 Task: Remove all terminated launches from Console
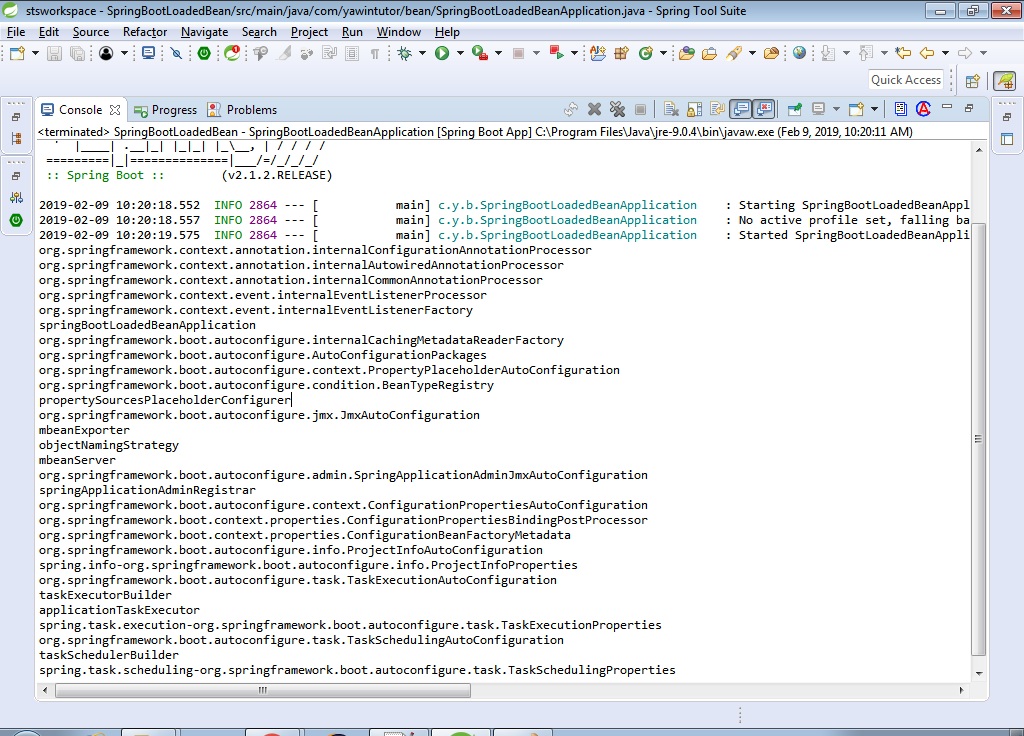[616, 109]
